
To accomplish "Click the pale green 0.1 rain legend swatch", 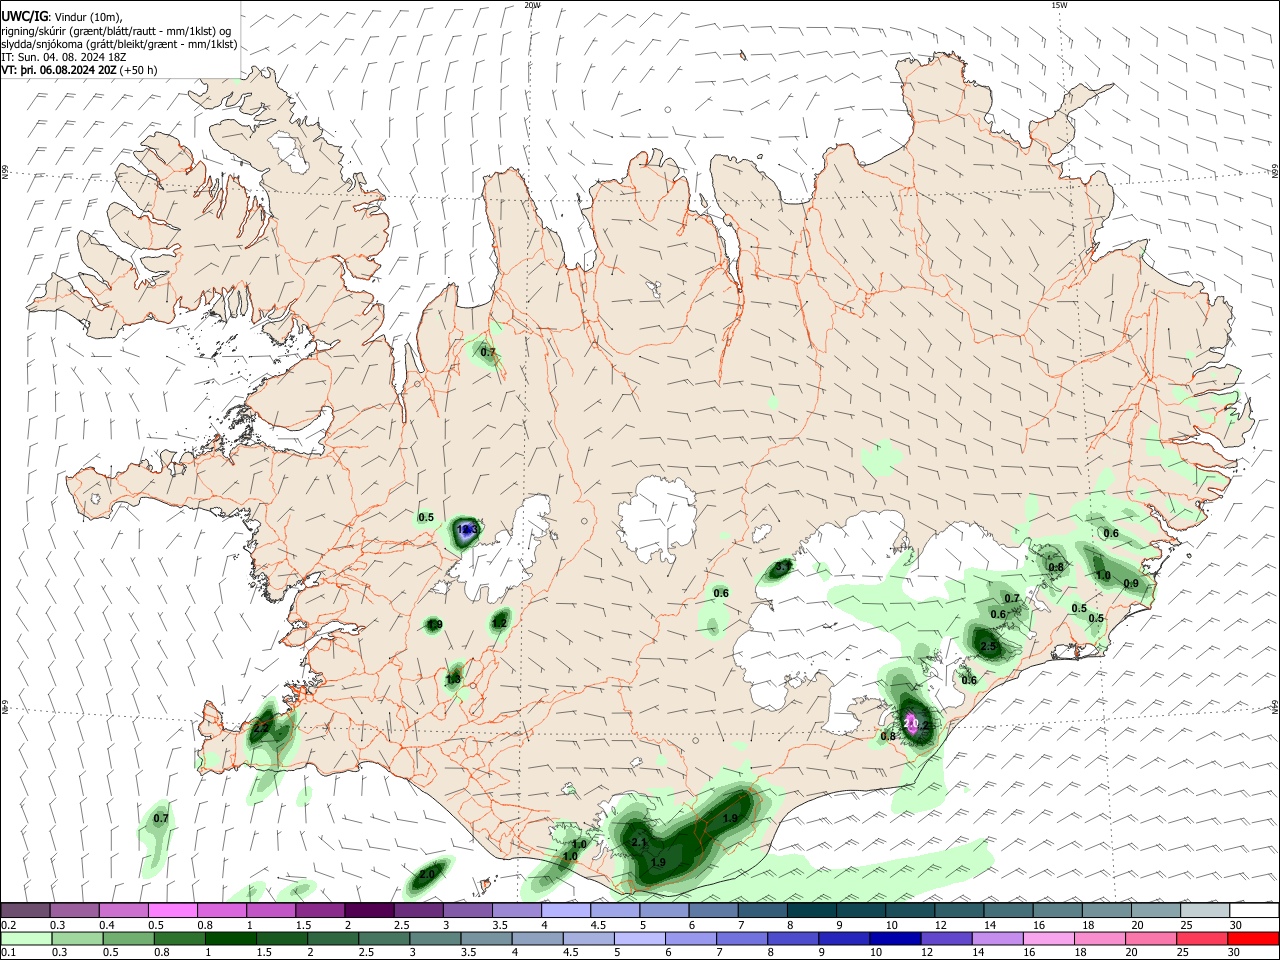I will pyautogui.click(x=27, y=939).
